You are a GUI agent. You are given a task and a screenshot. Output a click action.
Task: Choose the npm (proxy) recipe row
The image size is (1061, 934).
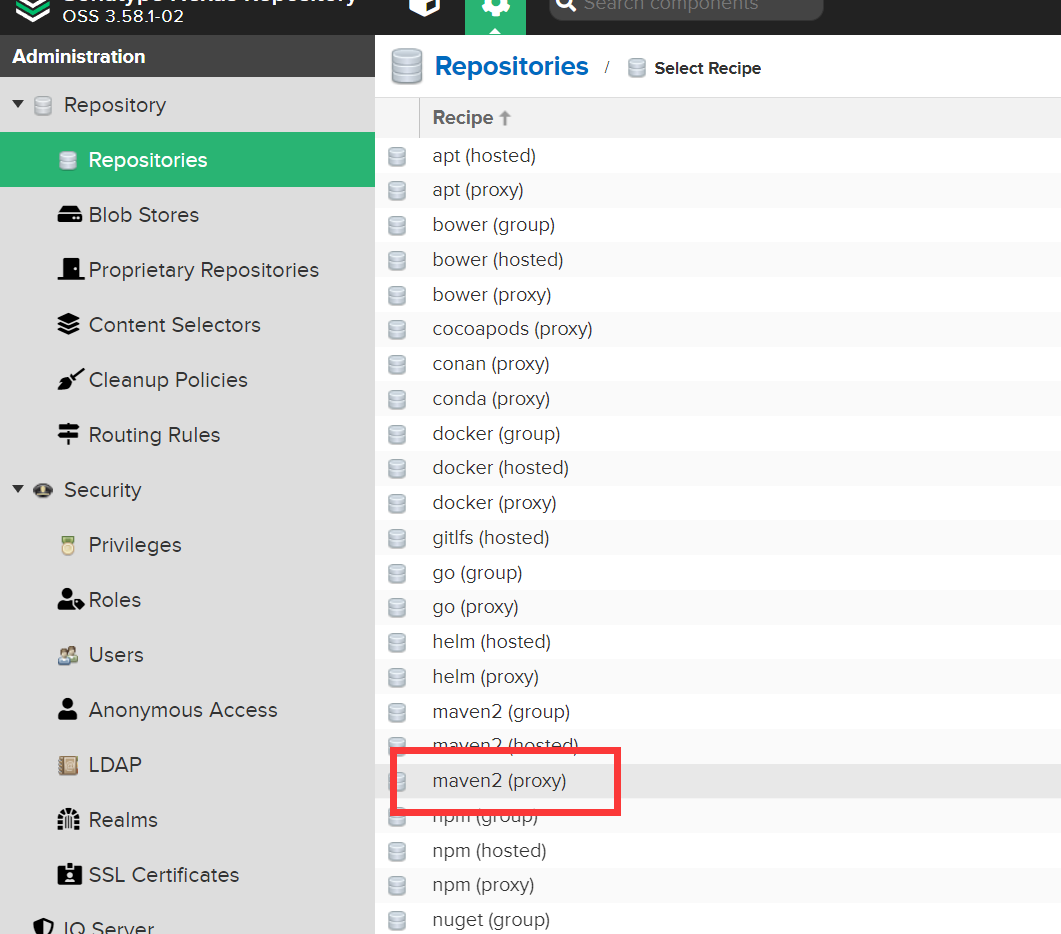point(483,885)
